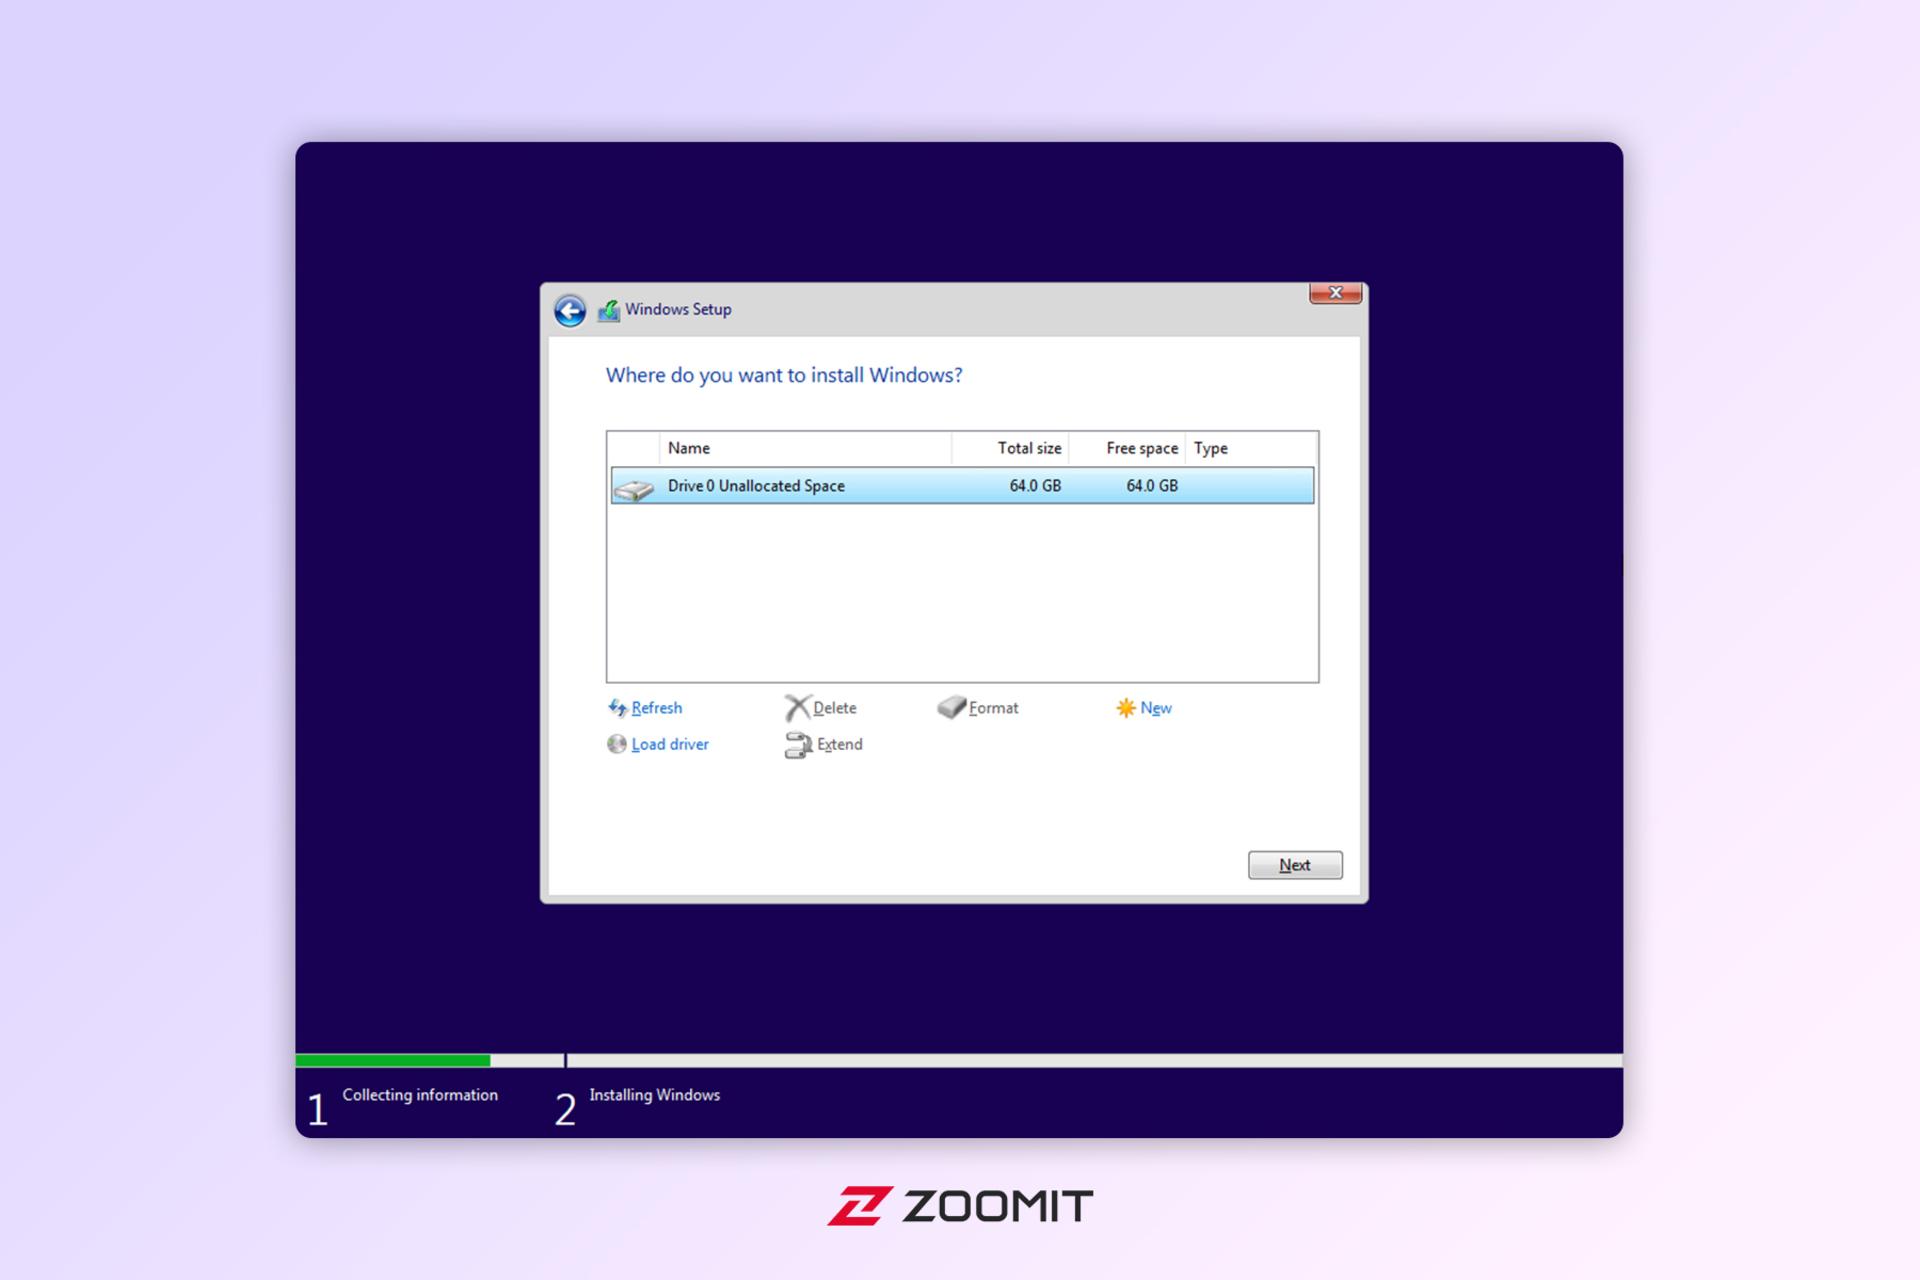The image size is (1920, 1280).
Task: Click the green setup progress bar
Action: pos(393,1060)
